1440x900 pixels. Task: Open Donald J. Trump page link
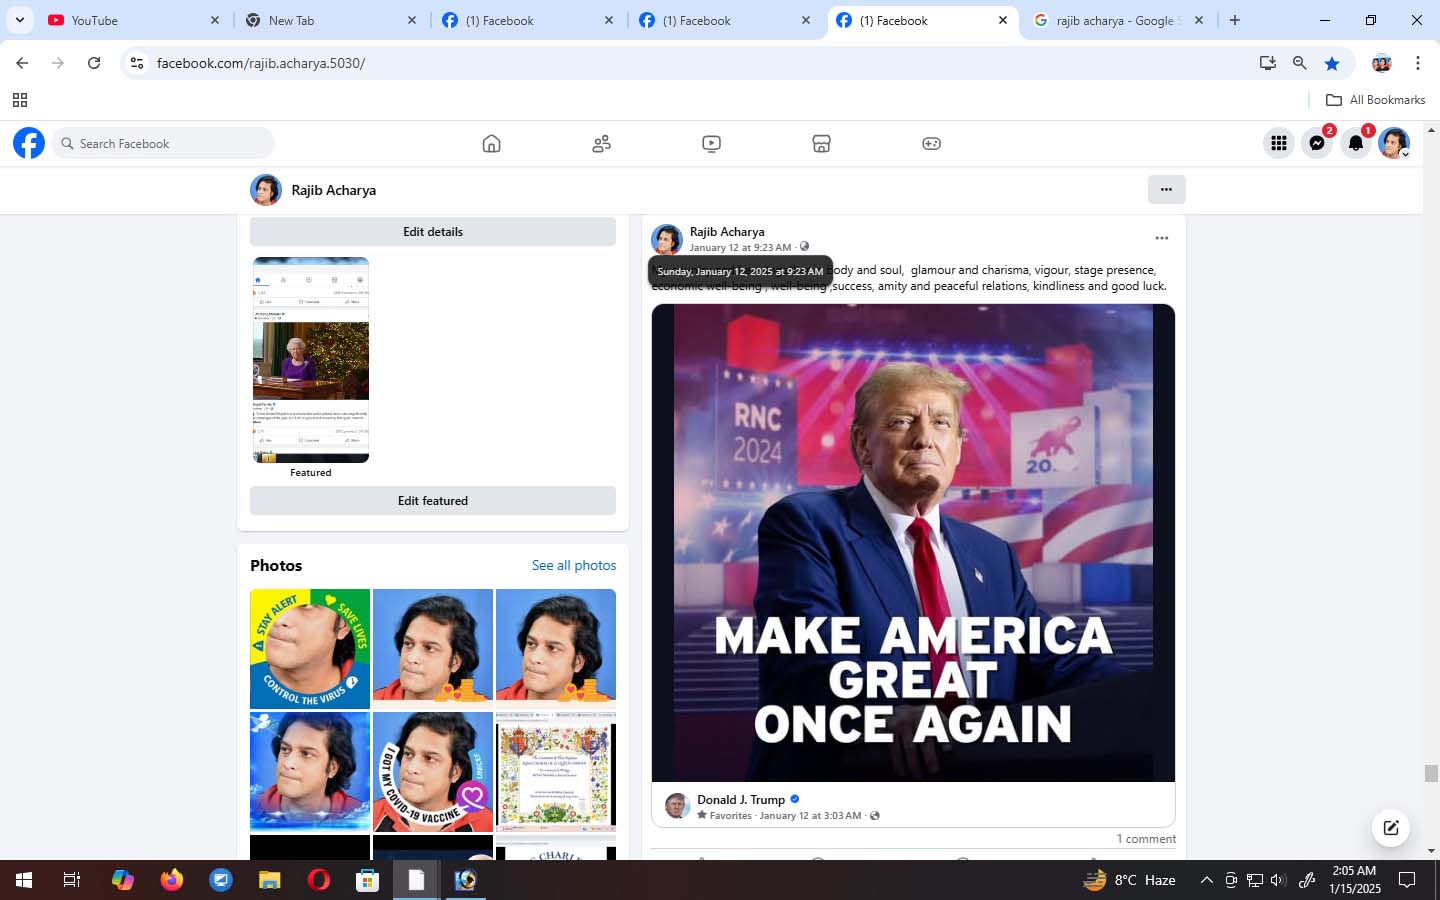coord(741,799)
